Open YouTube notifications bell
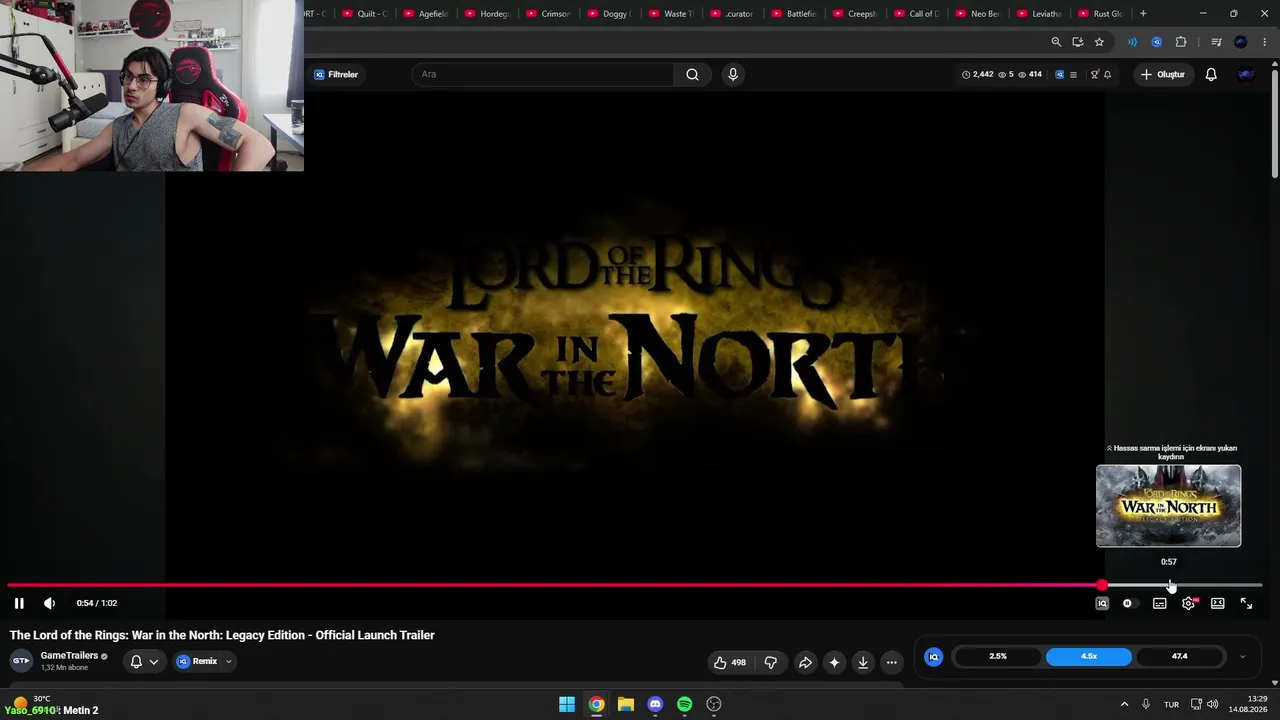Image resolution: width=1280 pixels, height=720 pixels. point(1211,74)
